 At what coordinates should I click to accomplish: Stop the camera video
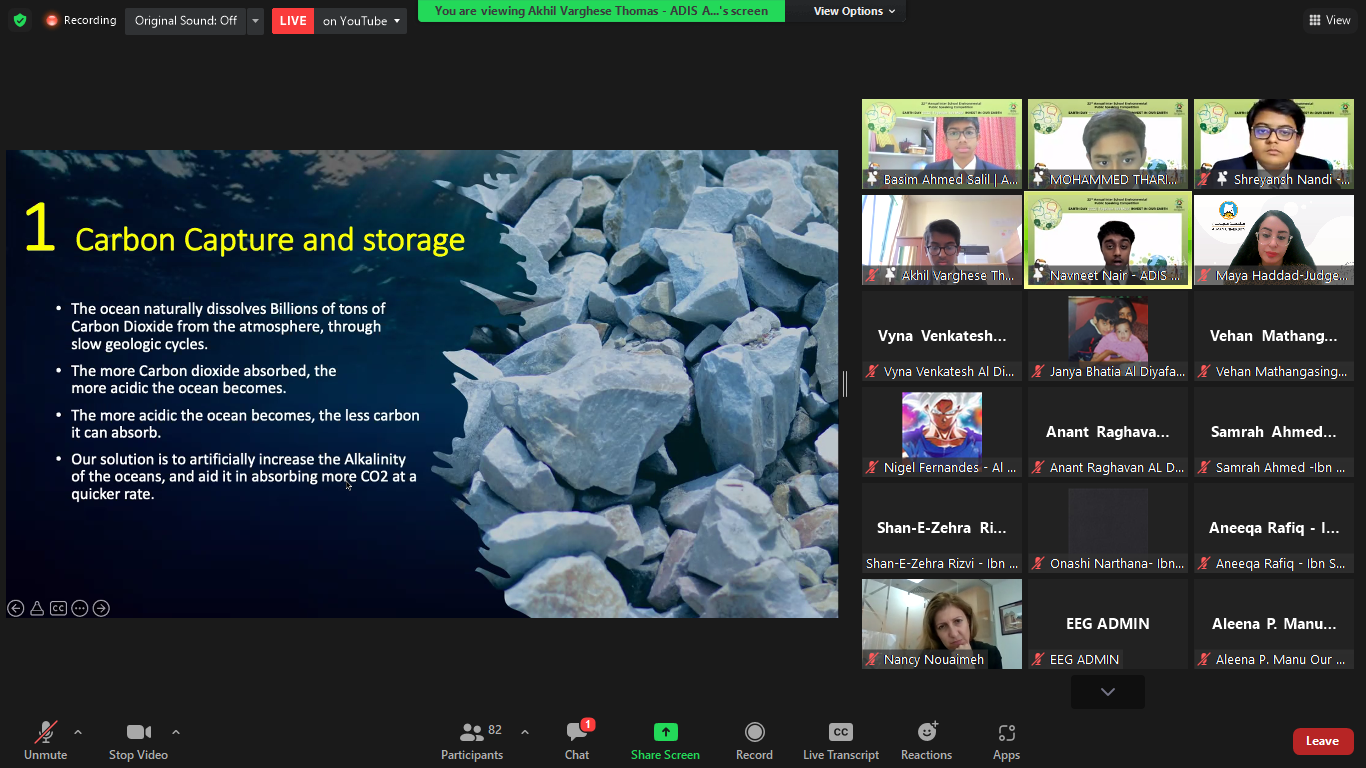point(138,733)
